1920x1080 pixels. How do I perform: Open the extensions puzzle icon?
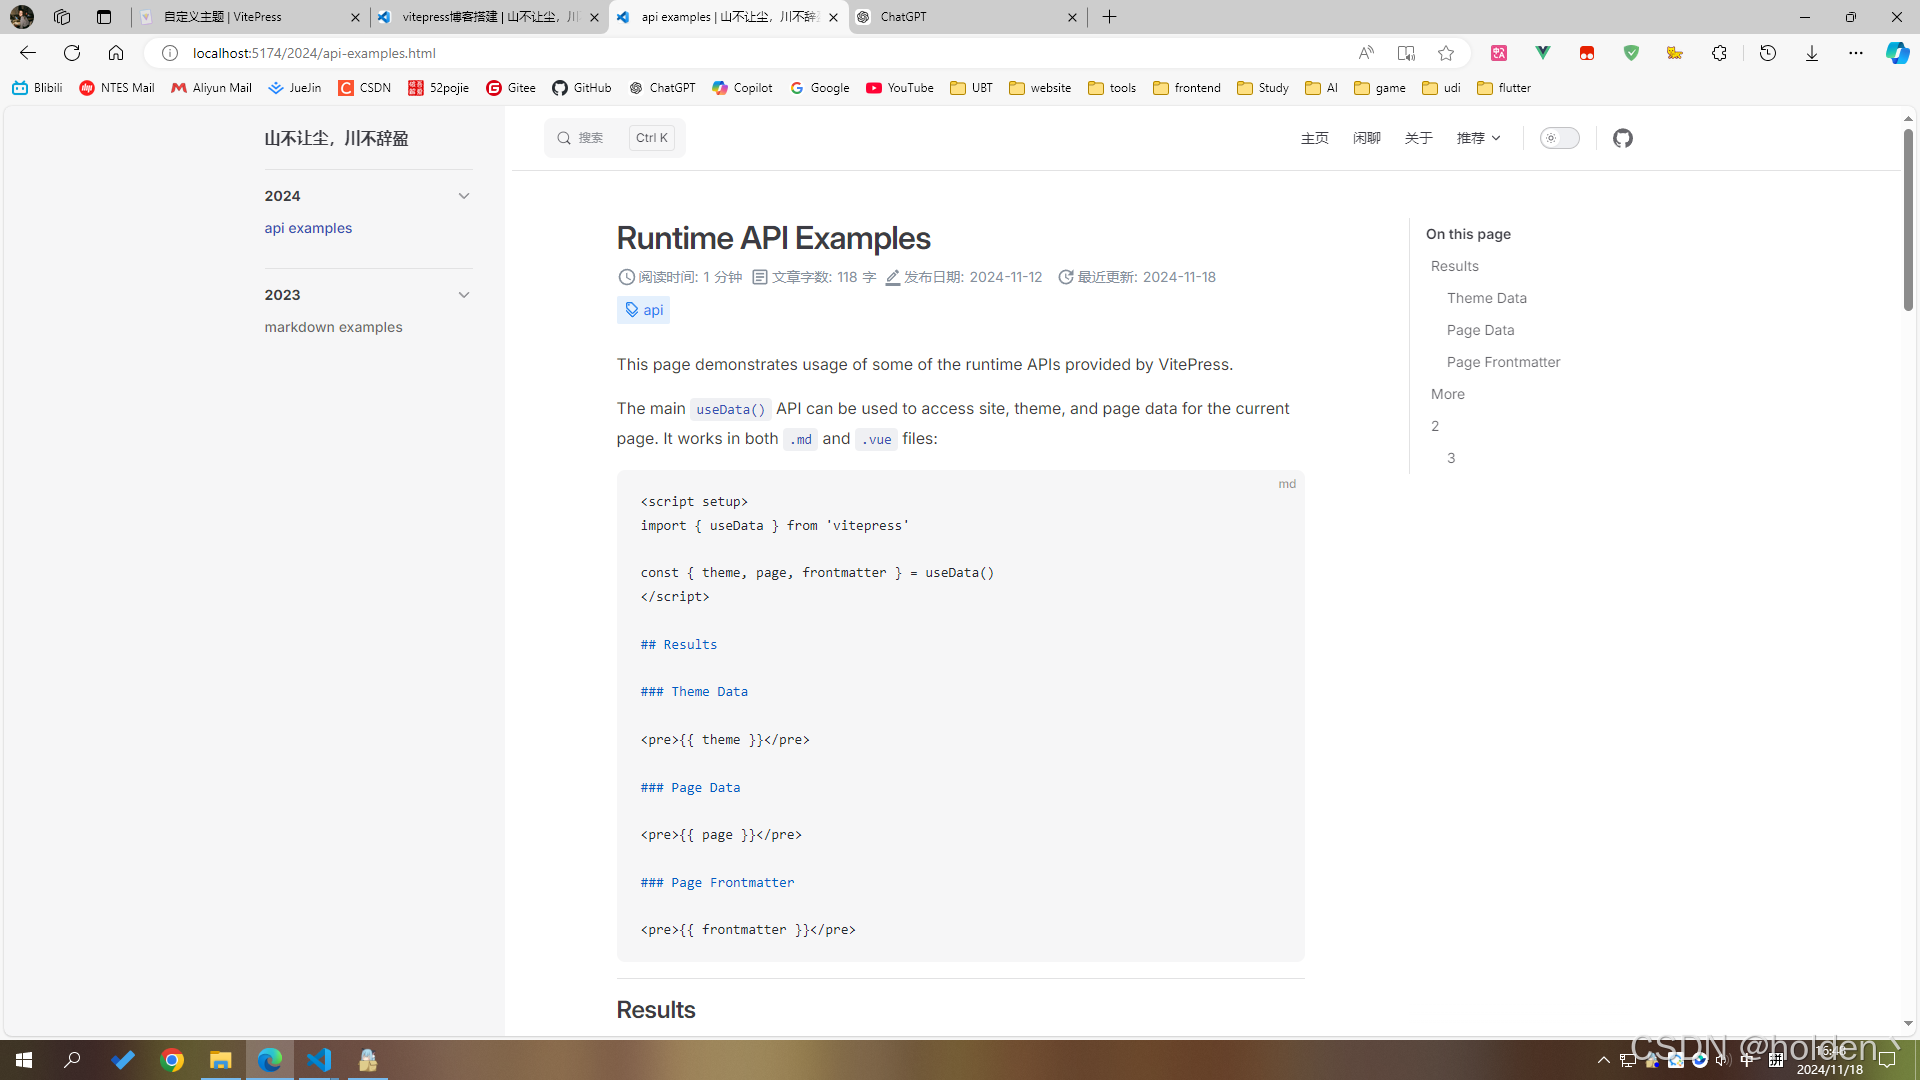coord(1719,53)
